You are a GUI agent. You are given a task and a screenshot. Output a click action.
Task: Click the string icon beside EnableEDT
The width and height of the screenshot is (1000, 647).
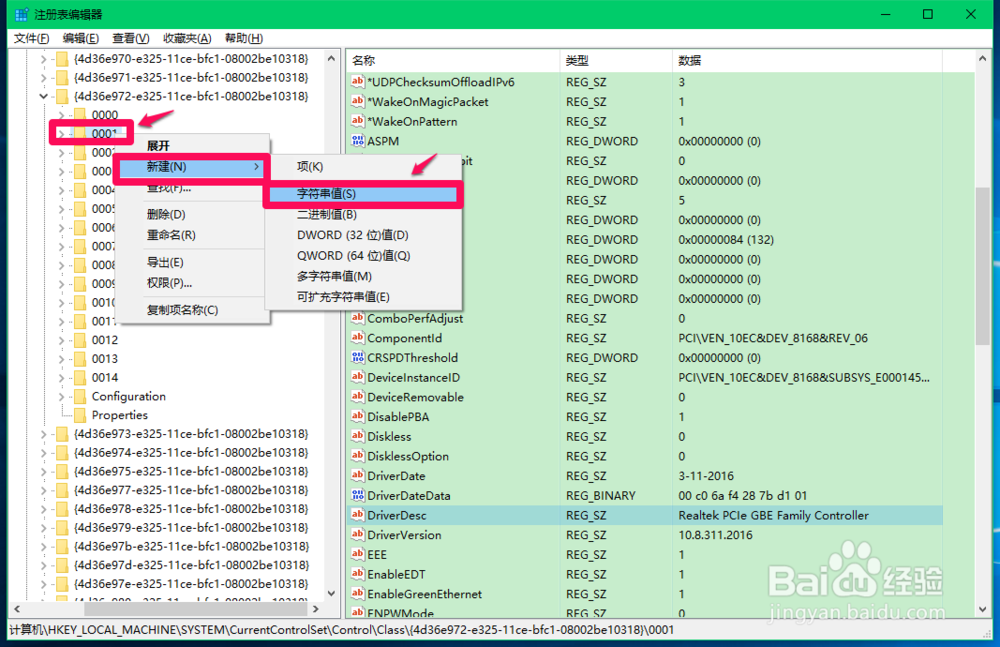coord(358,574)
